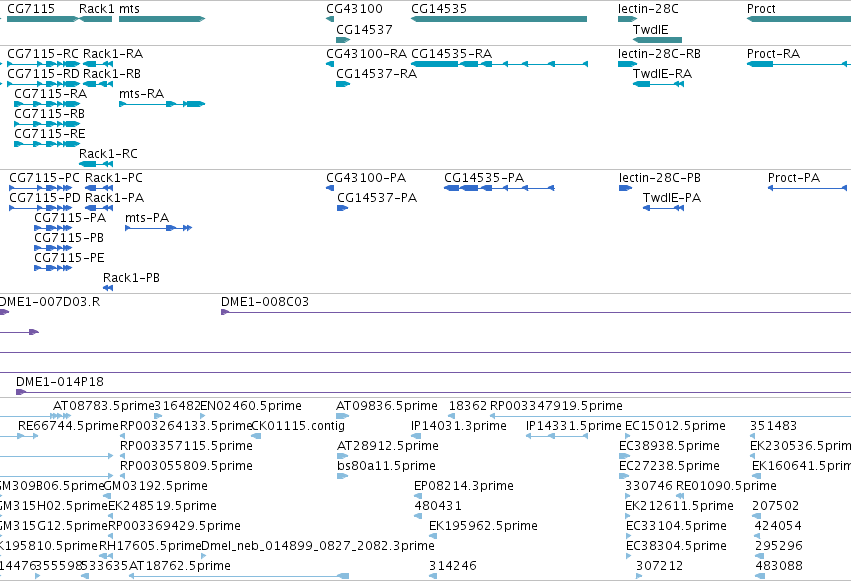Image resolution: width=851 pixels, height=581 pixels.
Task: Select EST RP003357115.5prime
Action: (x=123, y=456)
